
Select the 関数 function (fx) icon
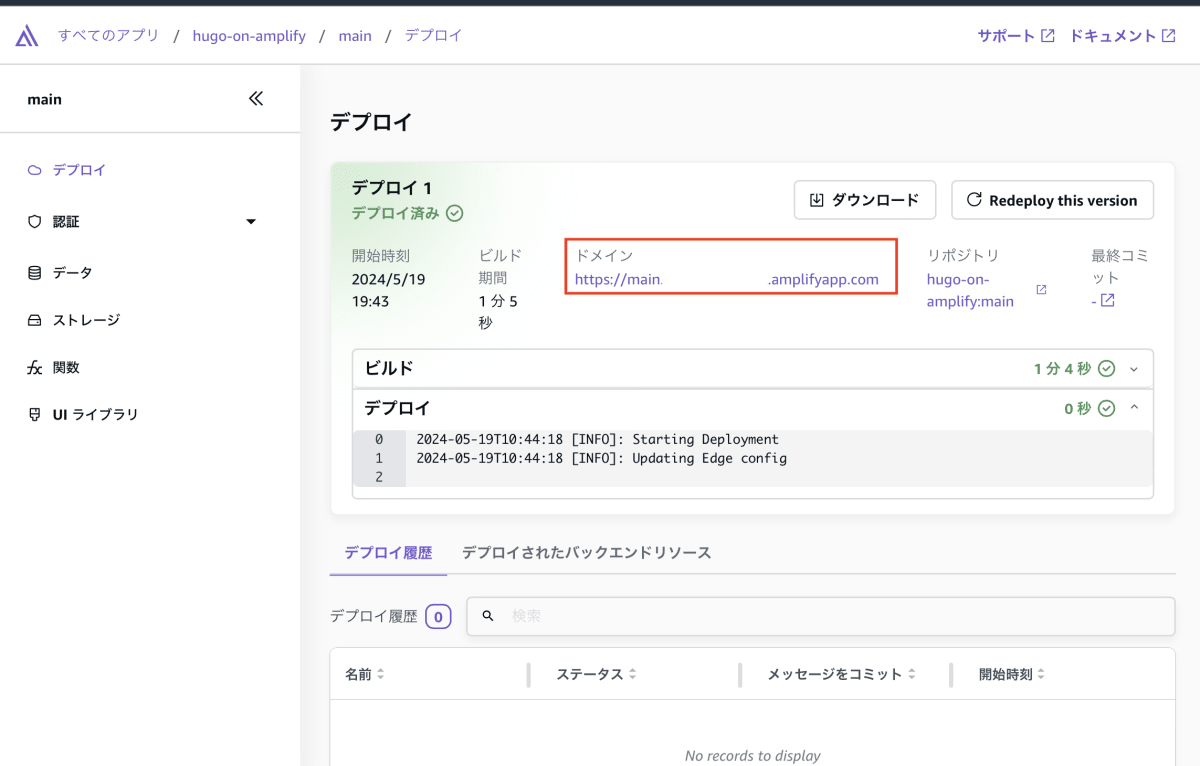pos(35,367)
